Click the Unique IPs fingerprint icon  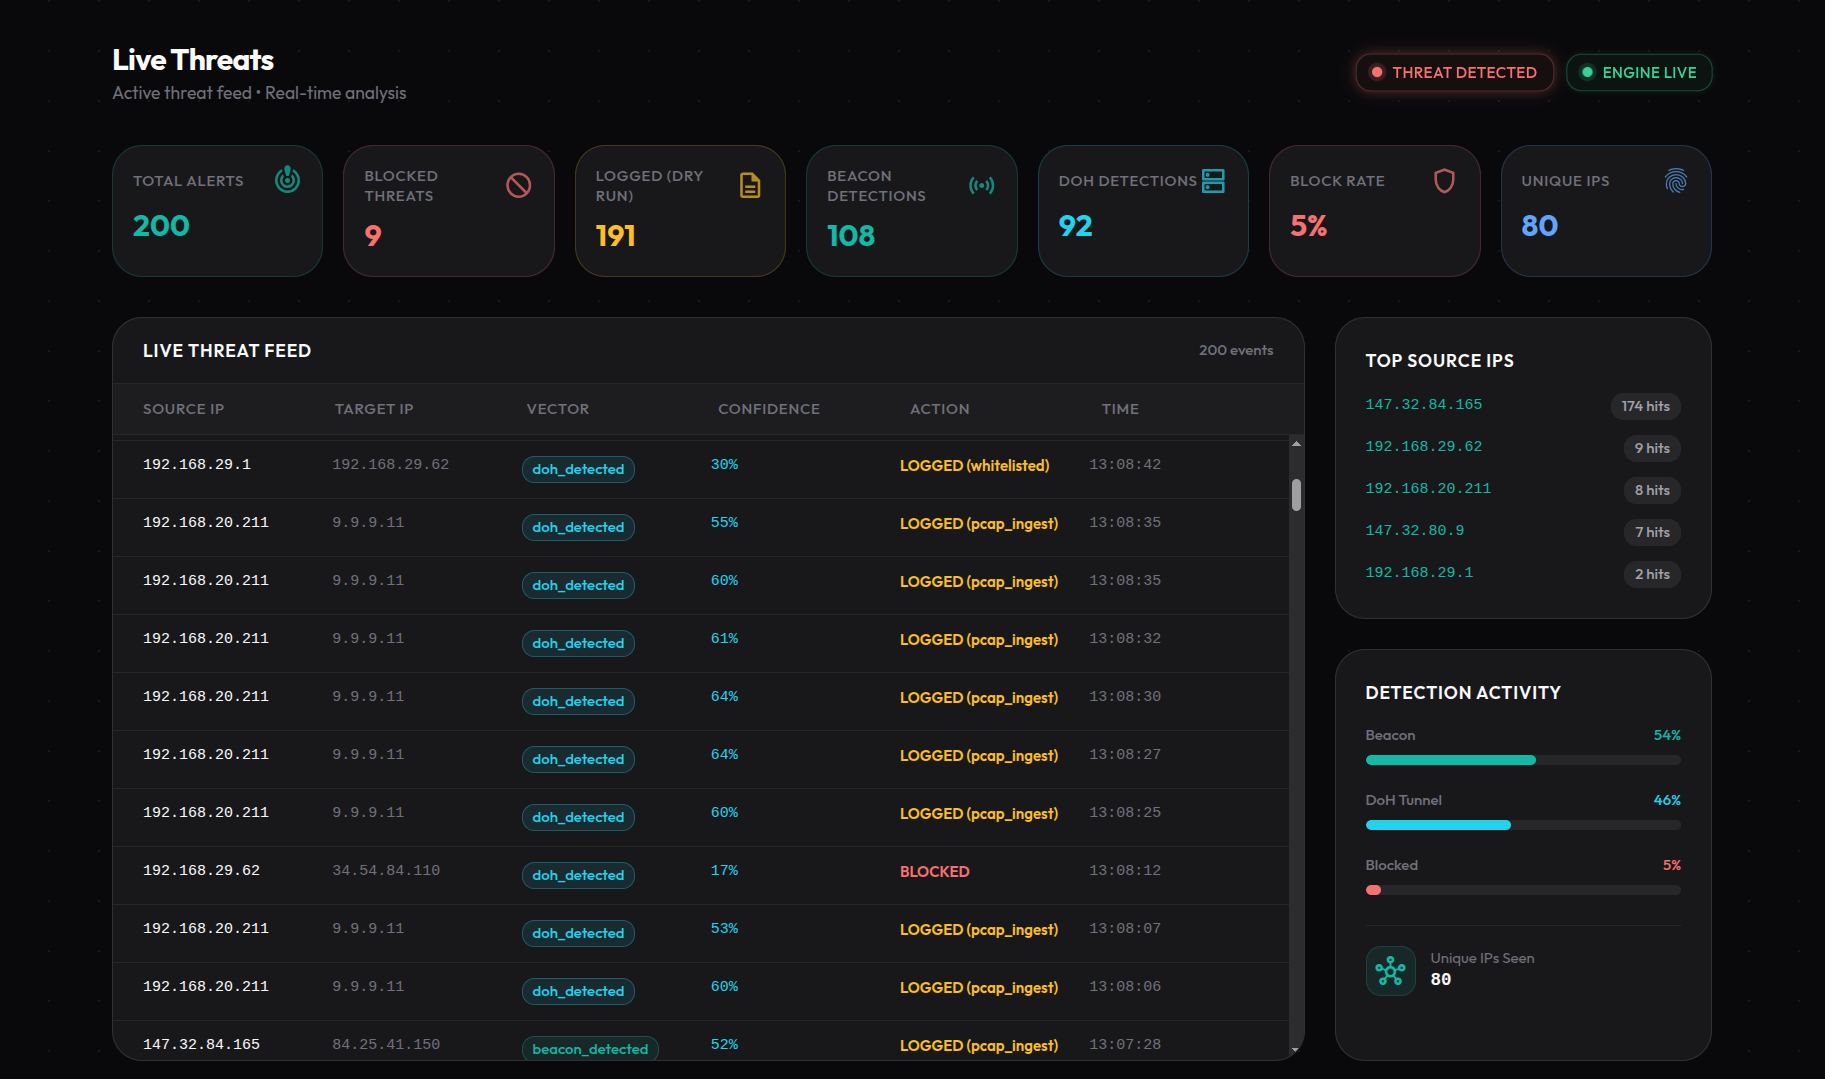coord(1676,181)
